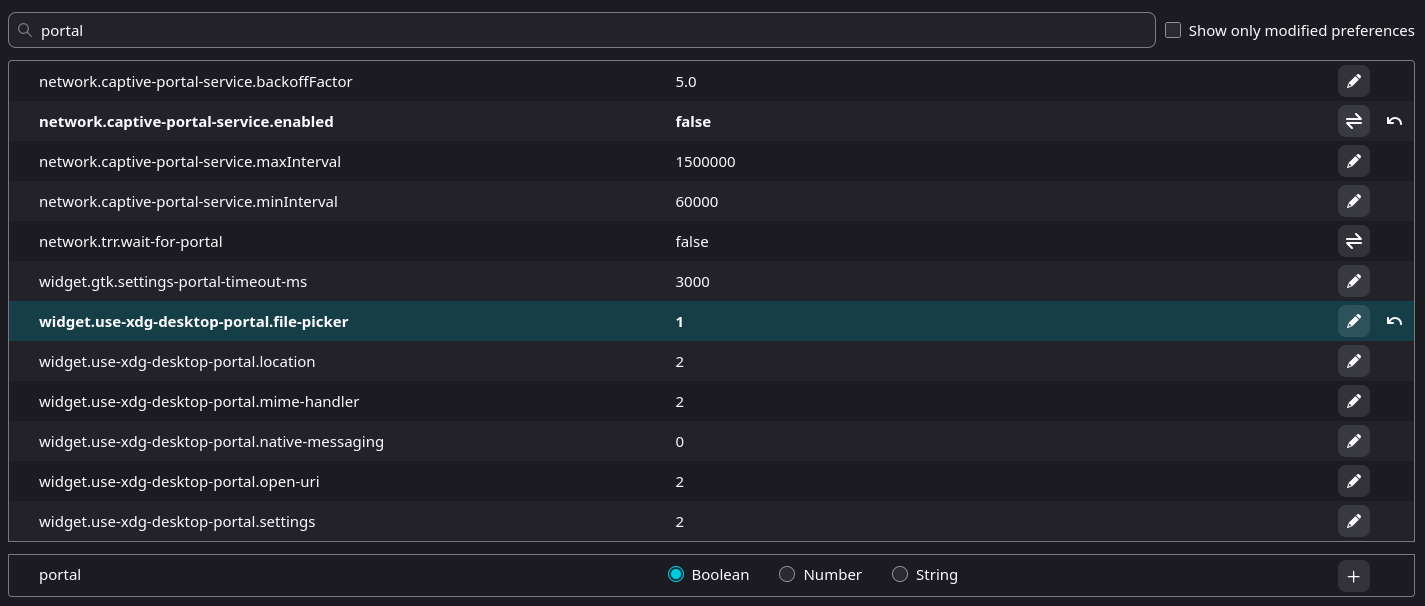1425x606 pixels.
Task: Edit the maxInterval preference value
Action: pyautogui.click(x=1353, y=161)
